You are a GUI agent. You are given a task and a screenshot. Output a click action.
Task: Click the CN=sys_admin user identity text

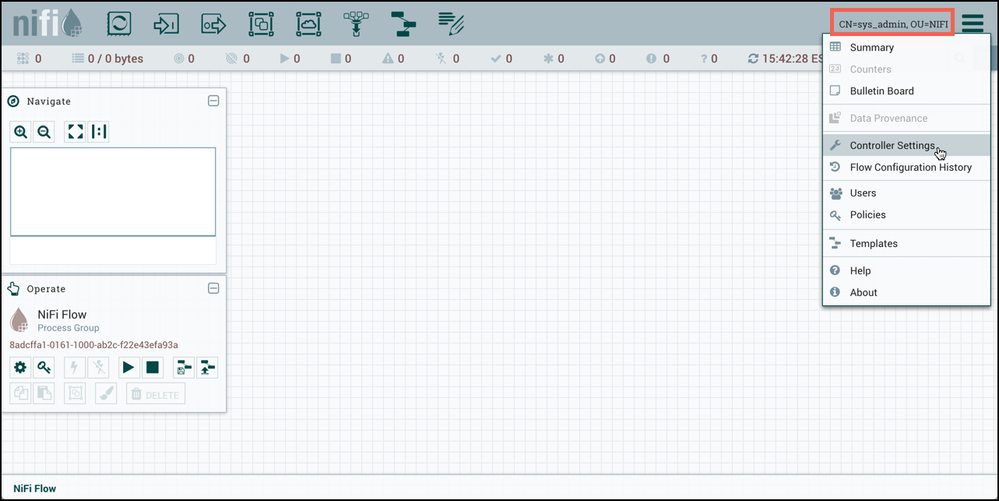click(x=893, y=24)
